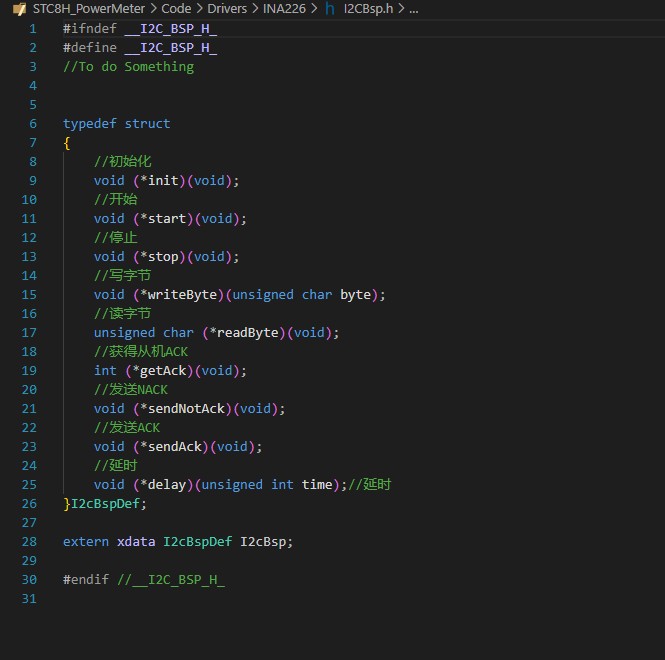665x660 pixels.
Task: Open the breadcrumb ellipsis symbol list
Action: 414,9
